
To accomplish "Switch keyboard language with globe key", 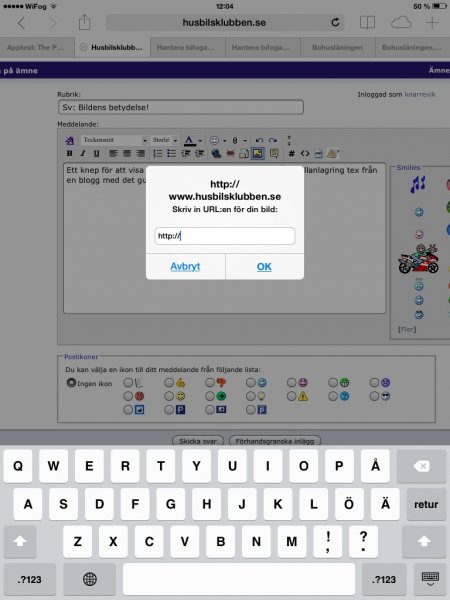I will click(90, 579).
